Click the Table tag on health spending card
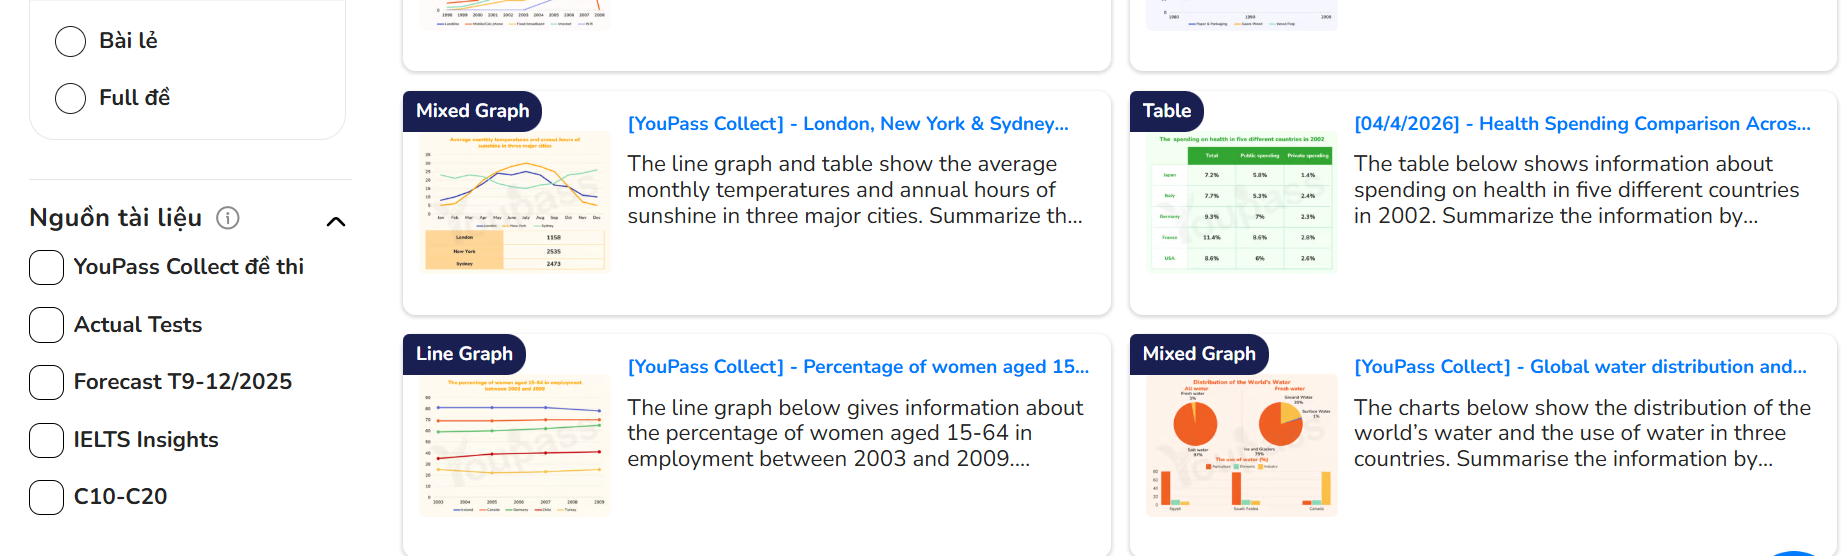Screen dimensions: 1846x556 tap(1167, 111)
